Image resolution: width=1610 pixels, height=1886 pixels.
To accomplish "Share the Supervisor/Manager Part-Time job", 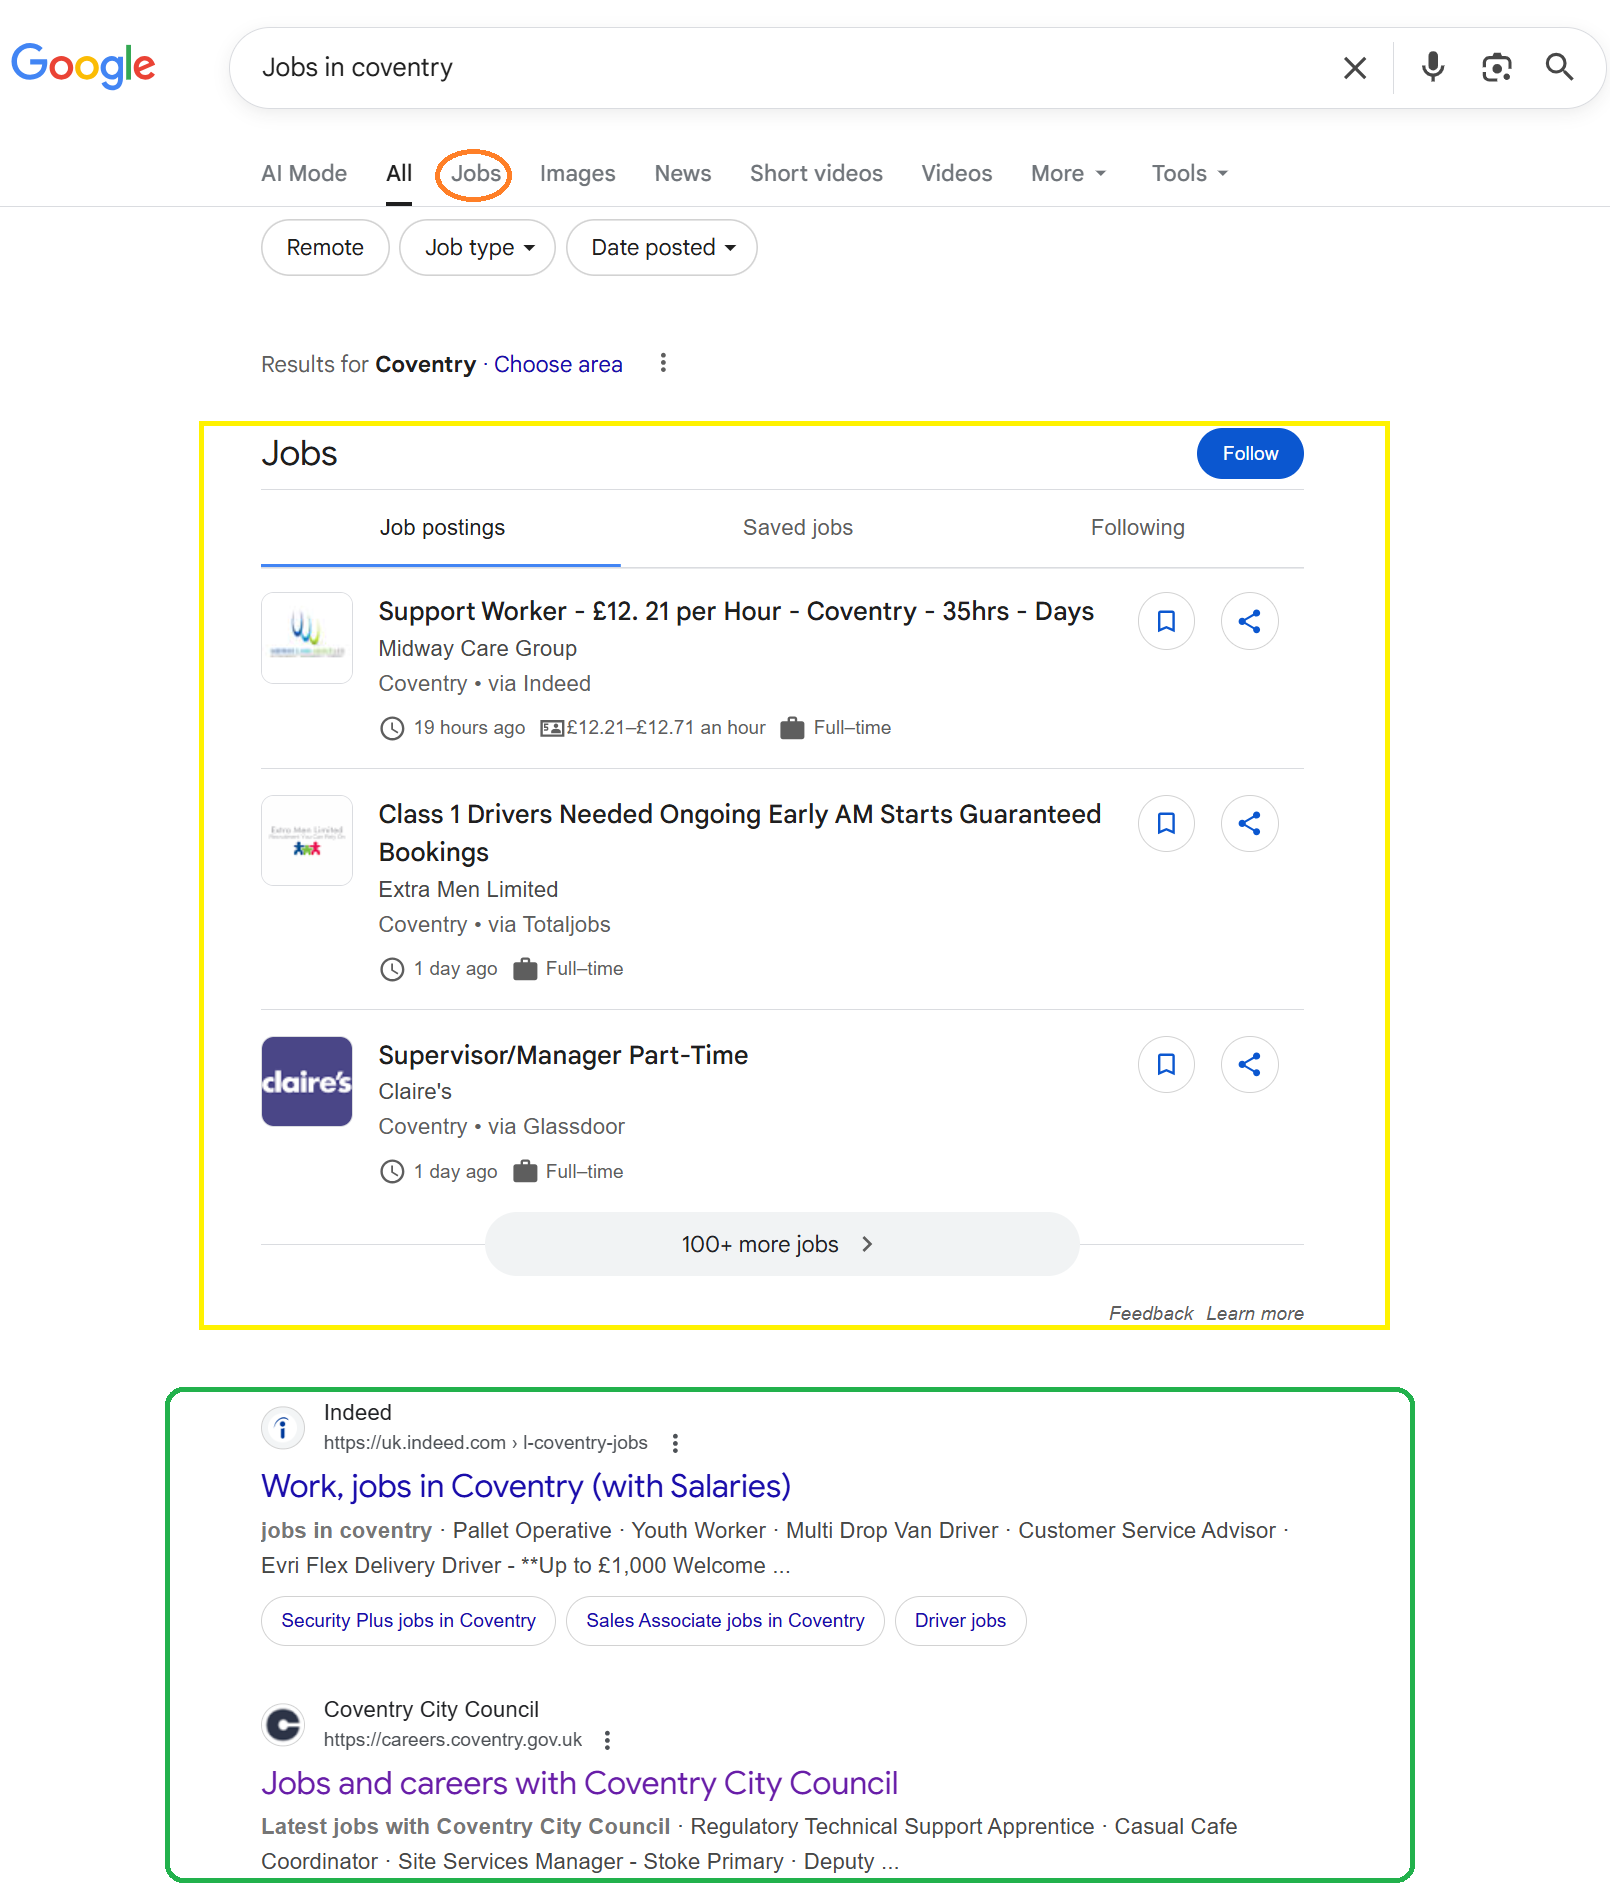I will (x=1249, y=1064).
